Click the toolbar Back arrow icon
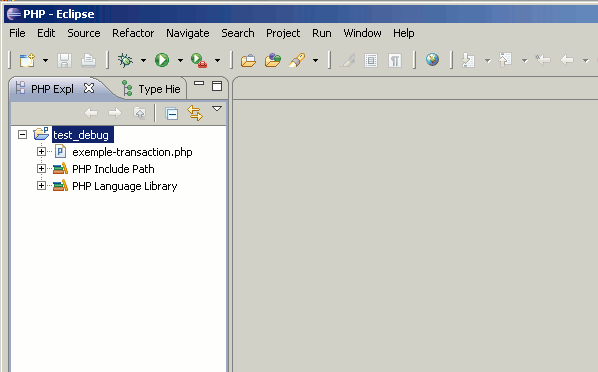Screen dimensions: 598x372 tap(567, 60)
